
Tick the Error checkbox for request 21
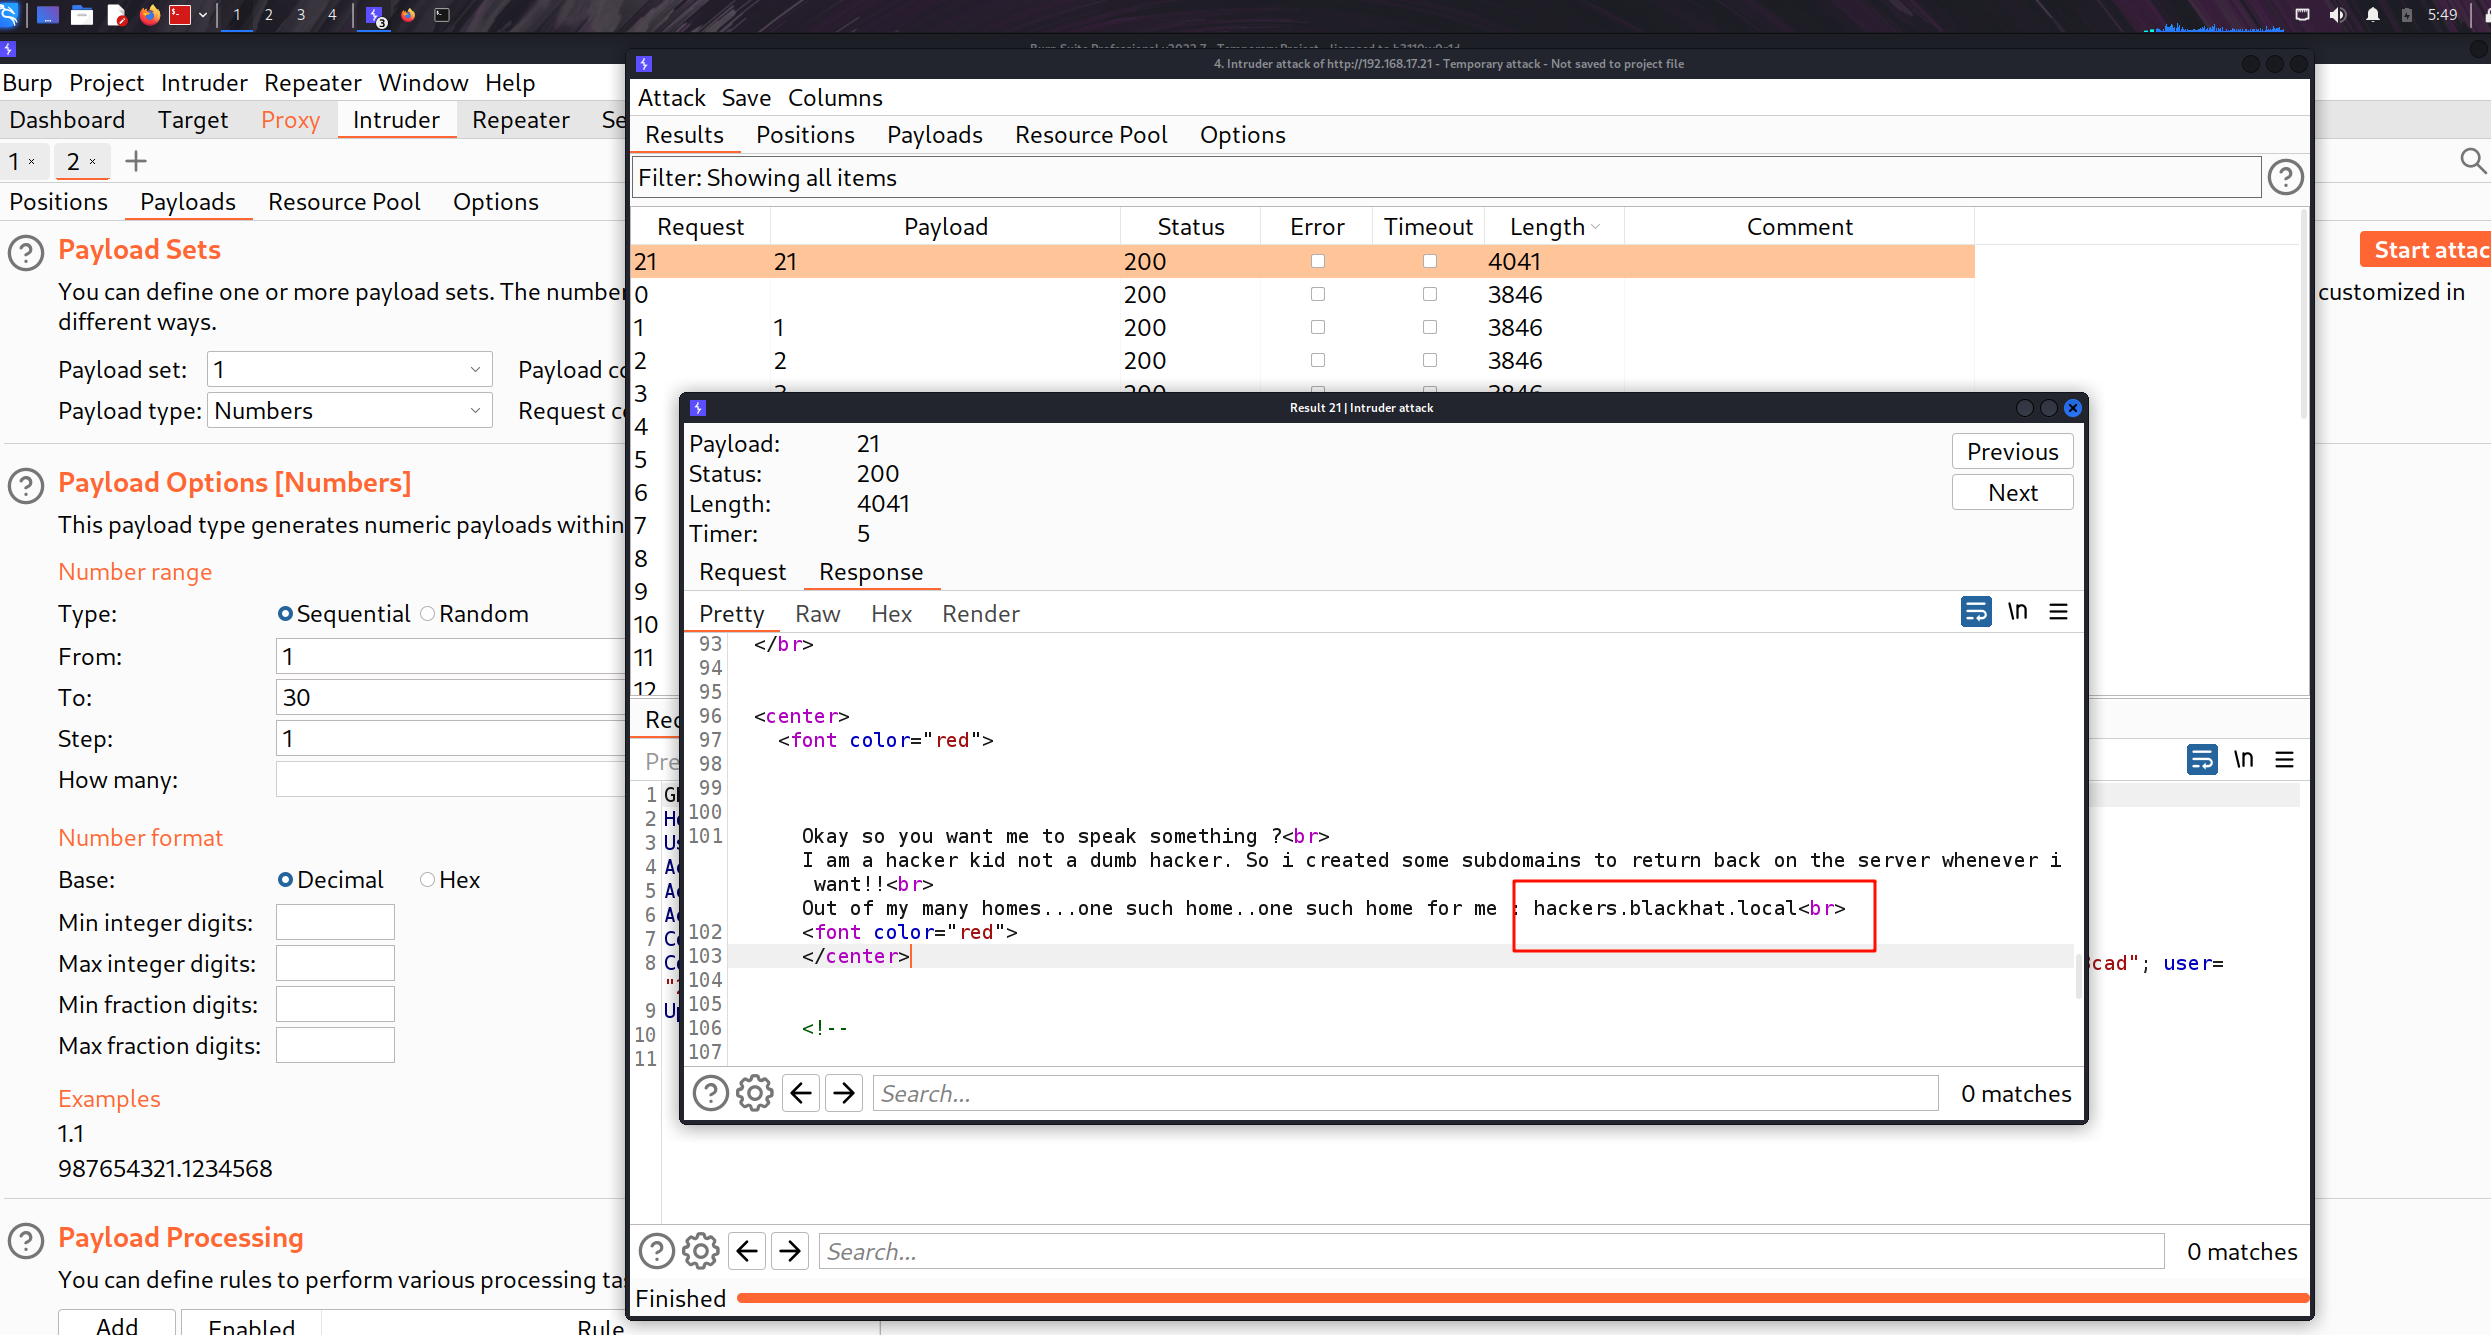(1318, 262)
